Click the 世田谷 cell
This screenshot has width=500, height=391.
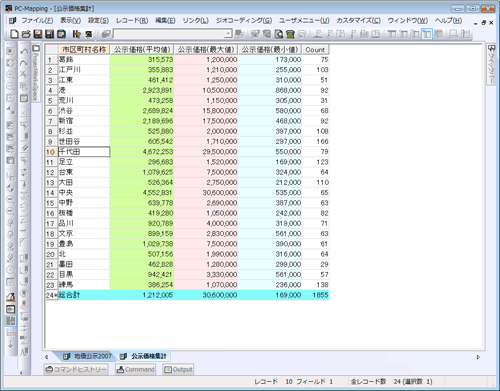(84, 141)
